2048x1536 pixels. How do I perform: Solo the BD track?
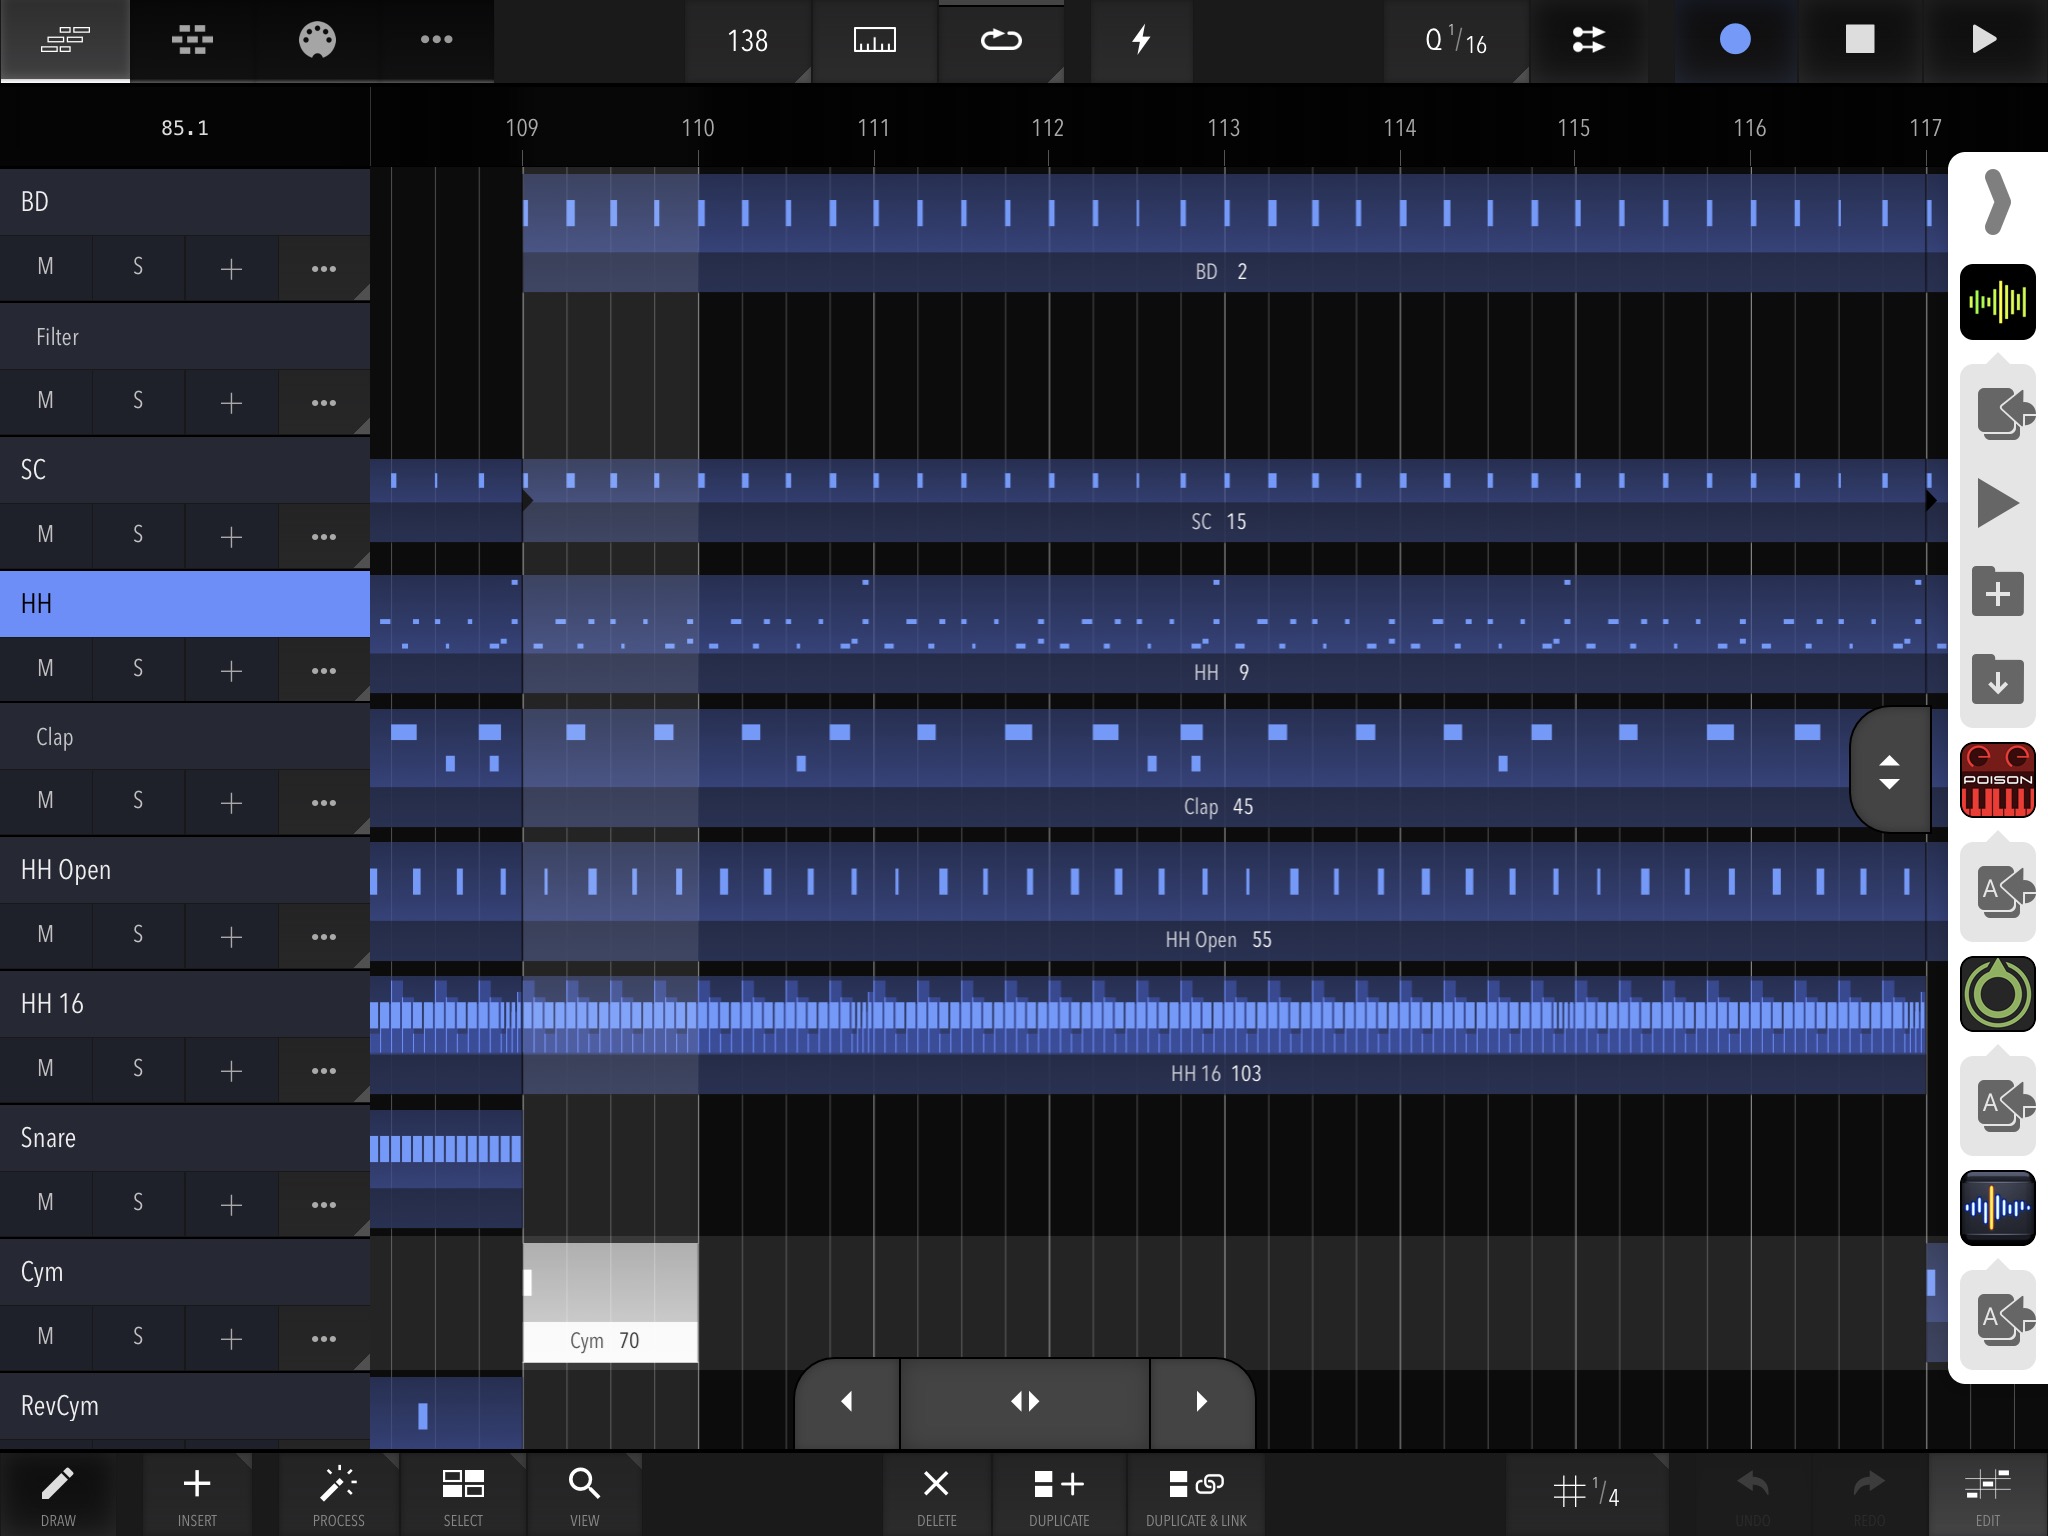click(x=138, y=267)
